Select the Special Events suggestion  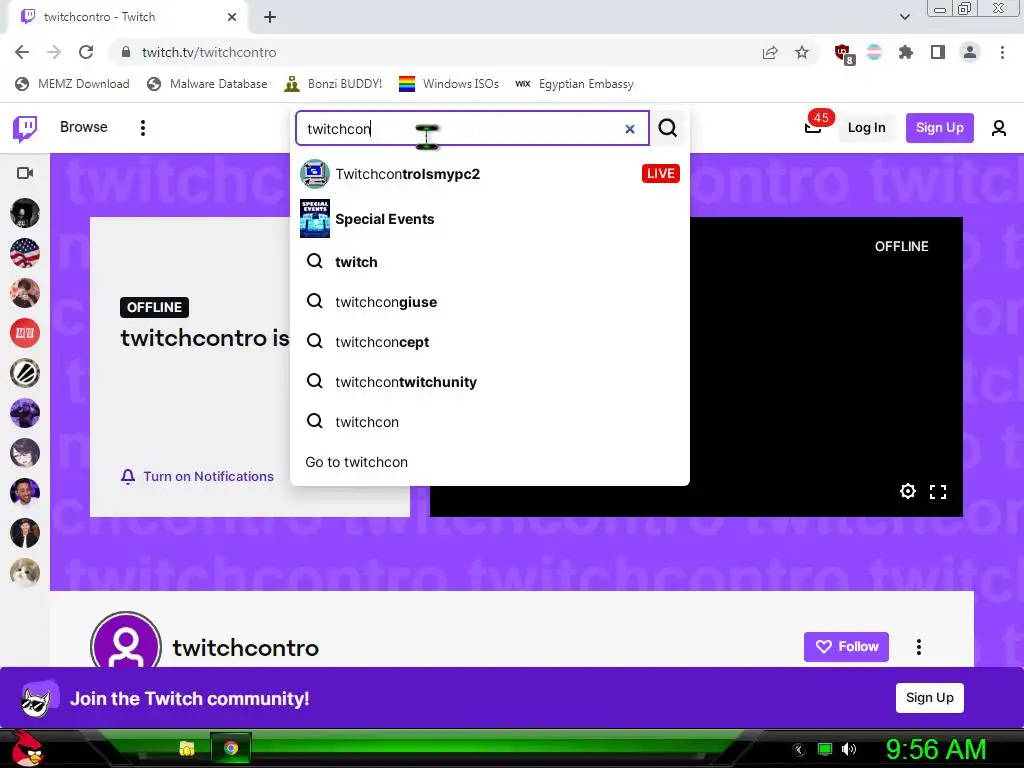pyautogui.click(x=490, y=219)
